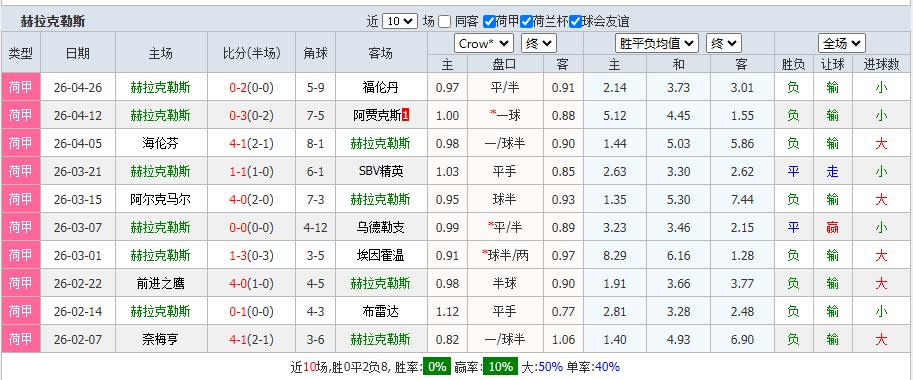Screen dimensions: 913x380
Task: Click the 荷甲 league tag for 26-02-07
Action: coord(21,339)
